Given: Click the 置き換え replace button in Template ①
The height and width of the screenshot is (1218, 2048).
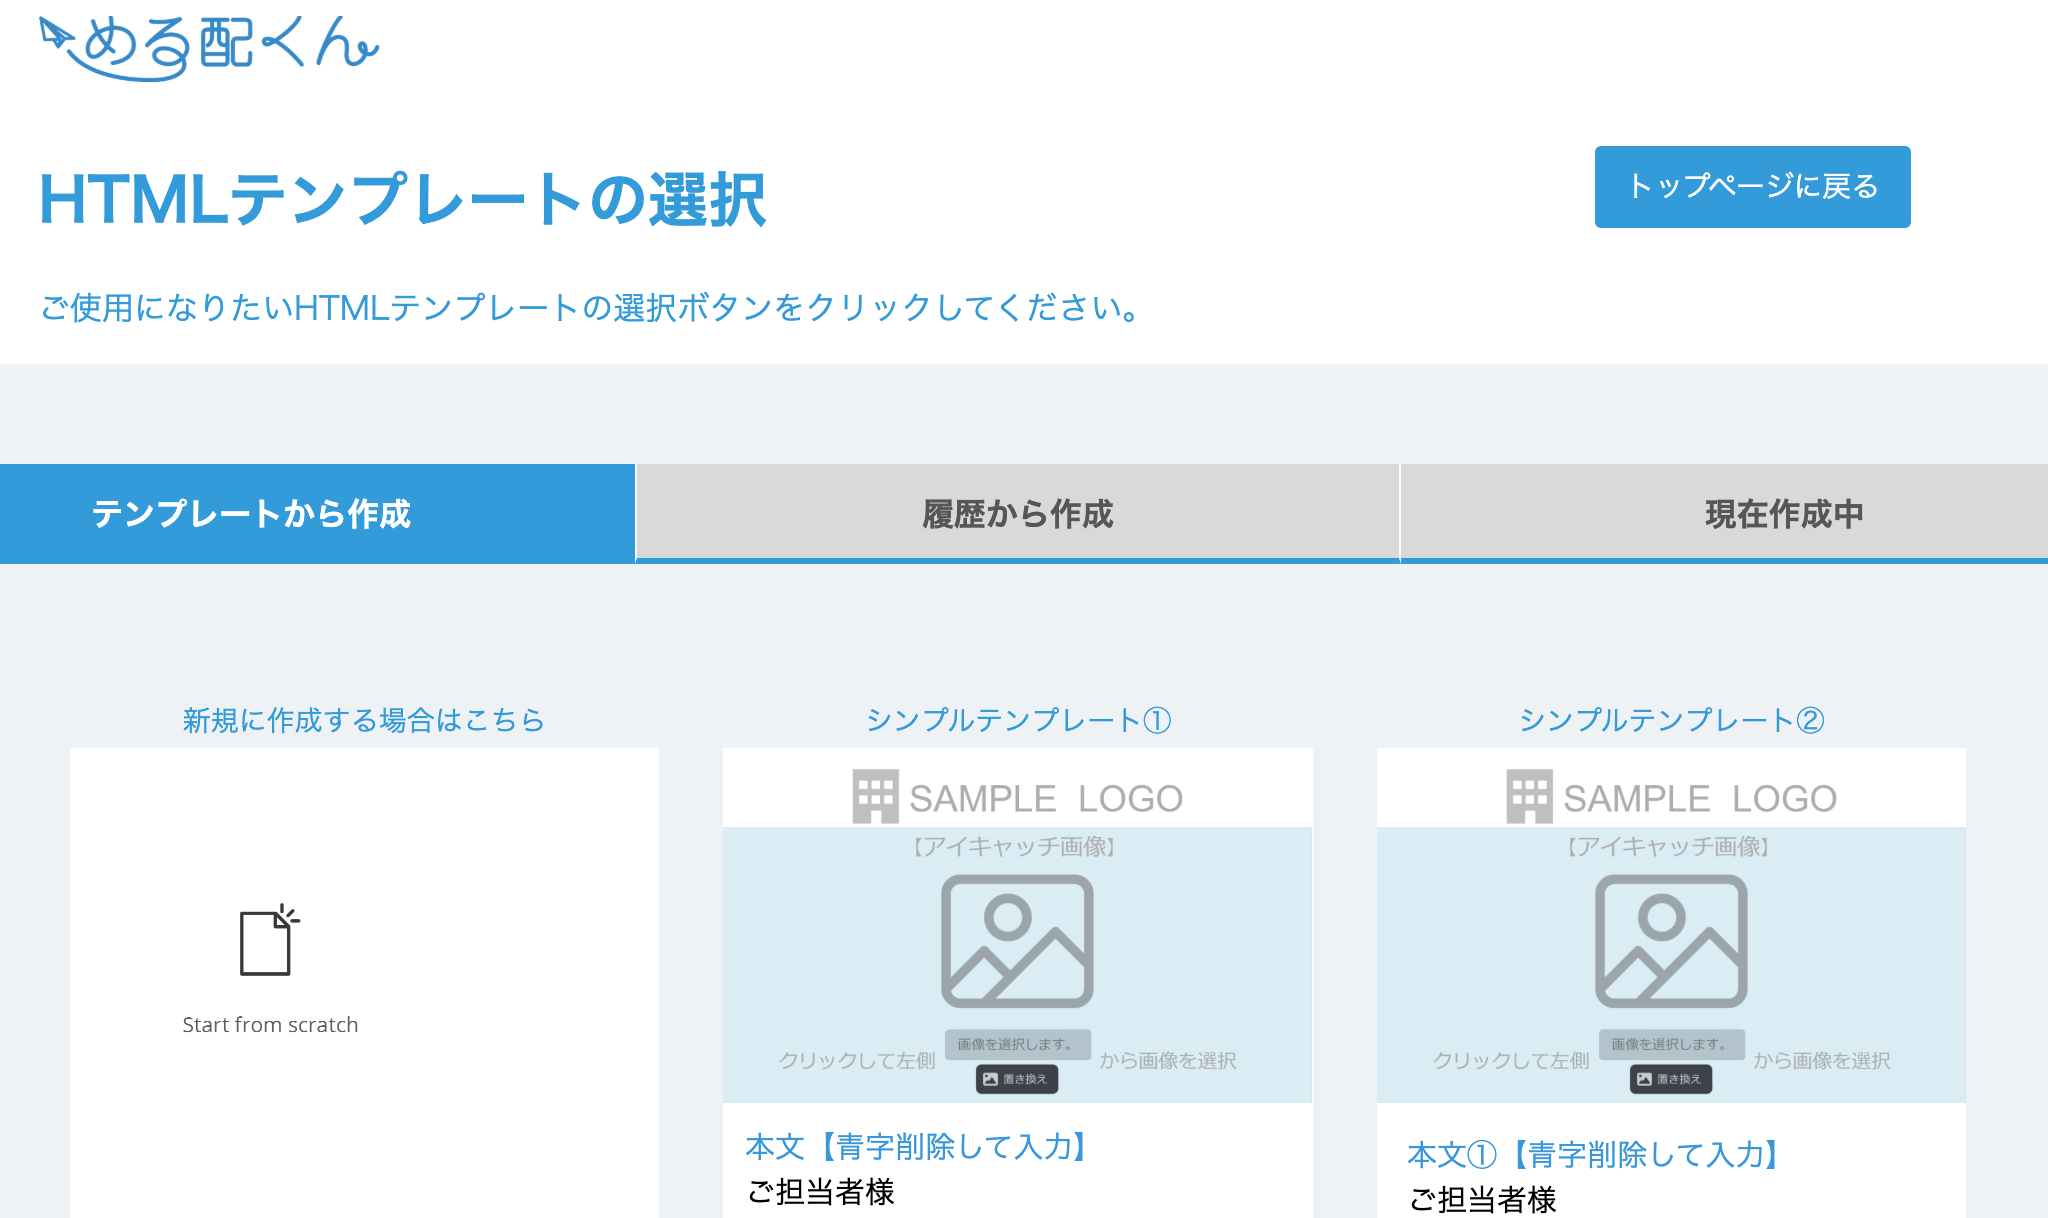Looking at the screenshot, I should pyautogui.click(x=1017, y=1079).
